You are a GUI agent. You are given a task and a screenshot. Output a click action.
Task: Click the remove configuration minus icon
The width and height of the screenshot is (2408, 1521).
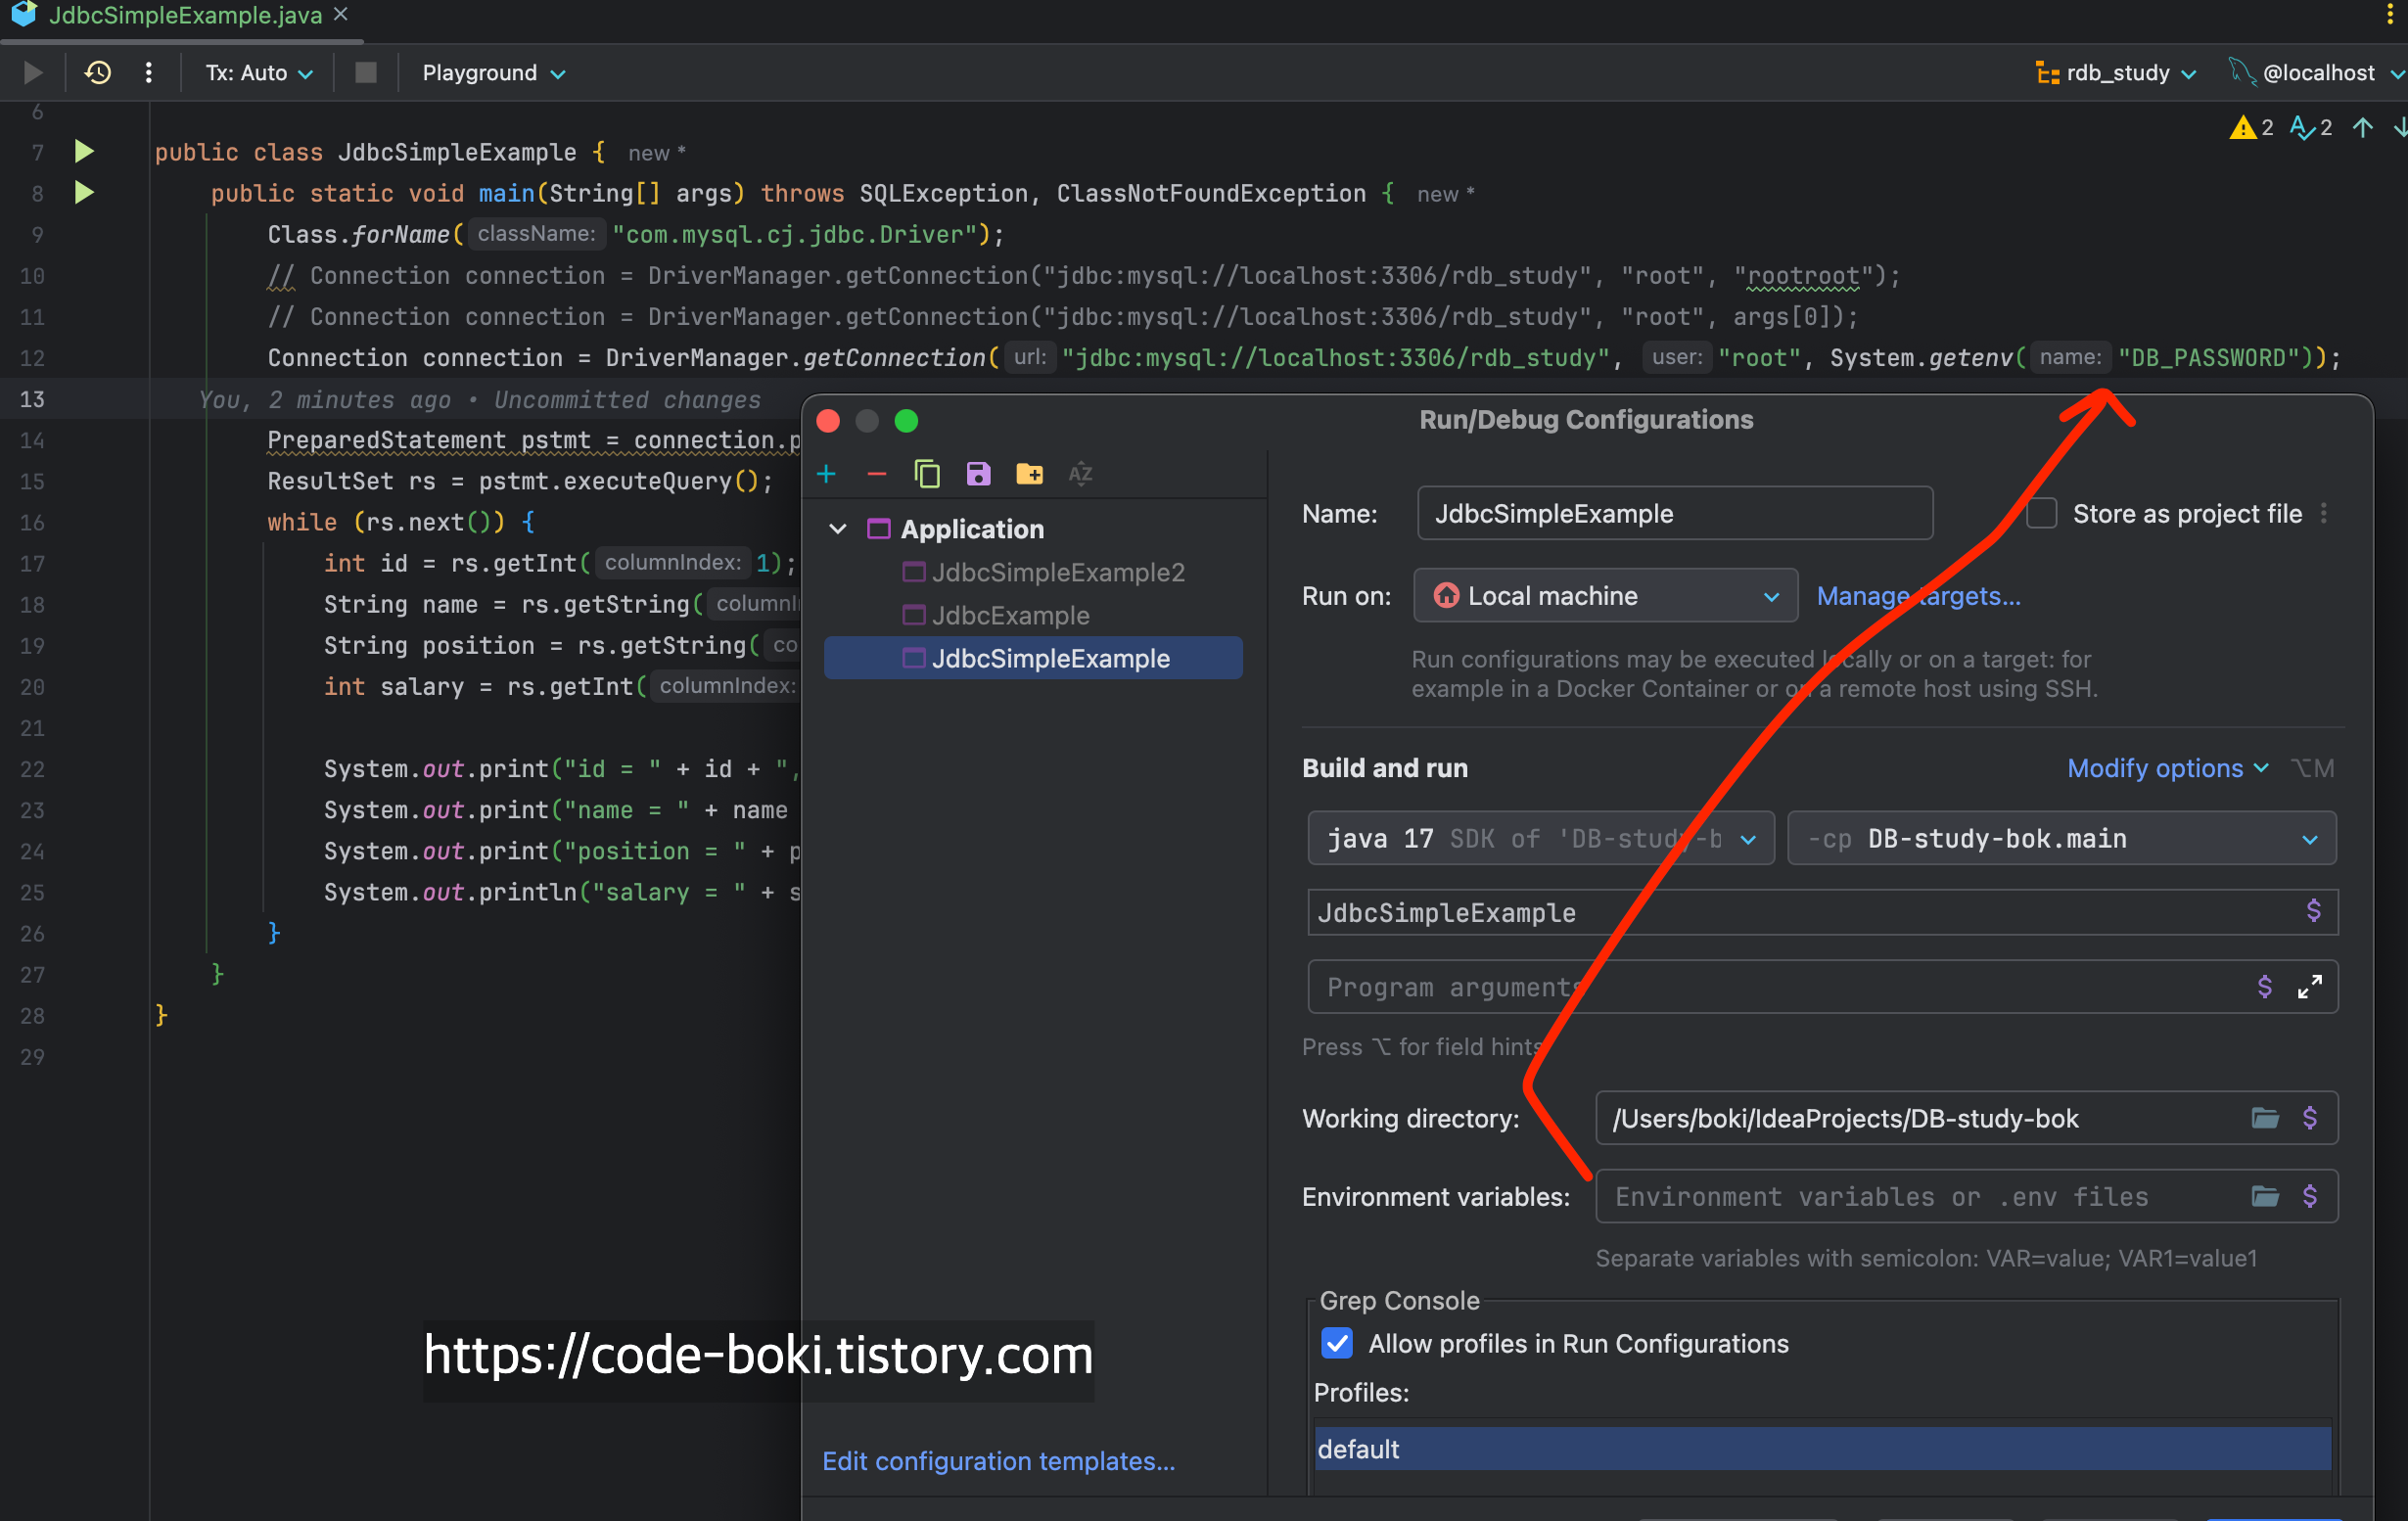tap(877, 474)
